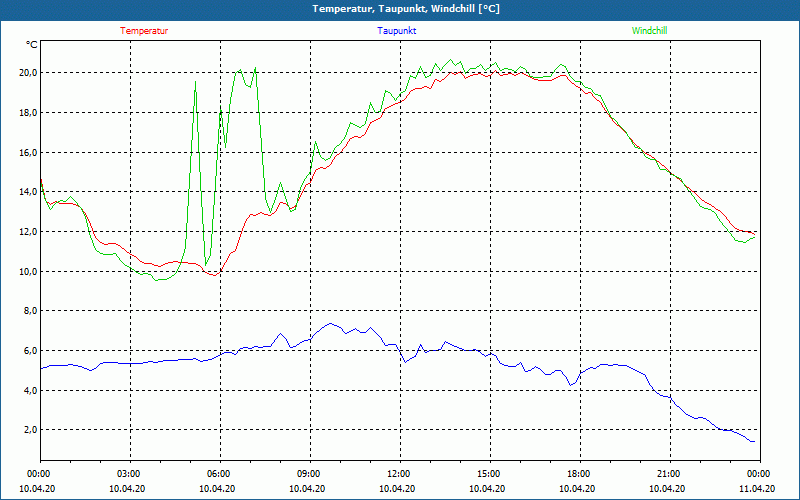Click the 21:00 time label
Viewport: 800px width, 500px height.
(x=667, y=473)
